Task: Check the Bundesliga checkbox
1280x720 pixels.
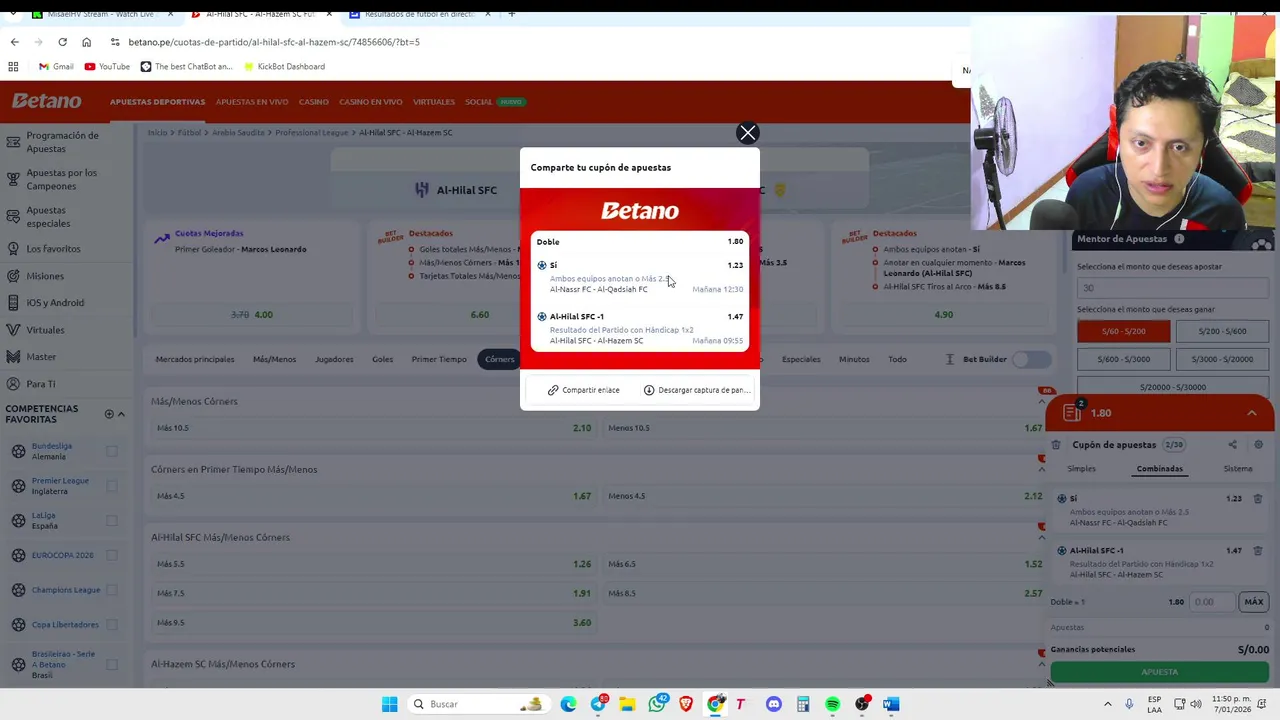Action: 112,451
